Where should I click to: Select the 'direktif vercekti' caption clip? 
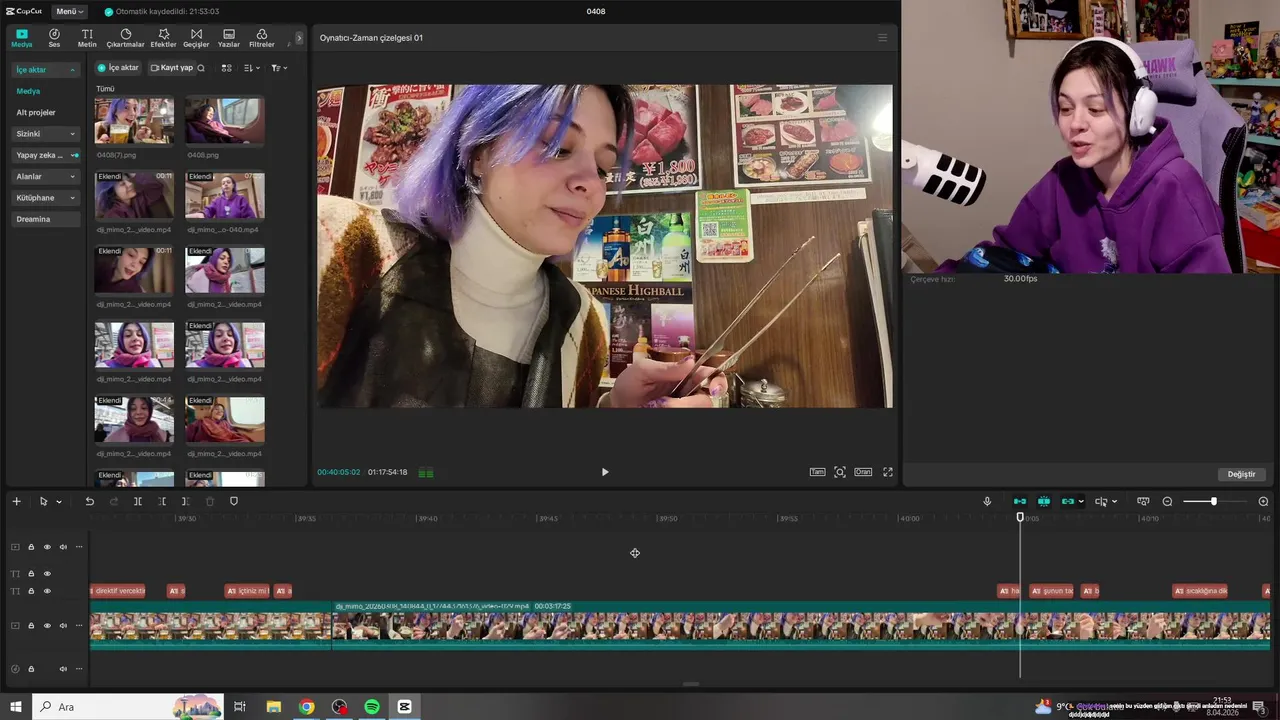point(117,591)
